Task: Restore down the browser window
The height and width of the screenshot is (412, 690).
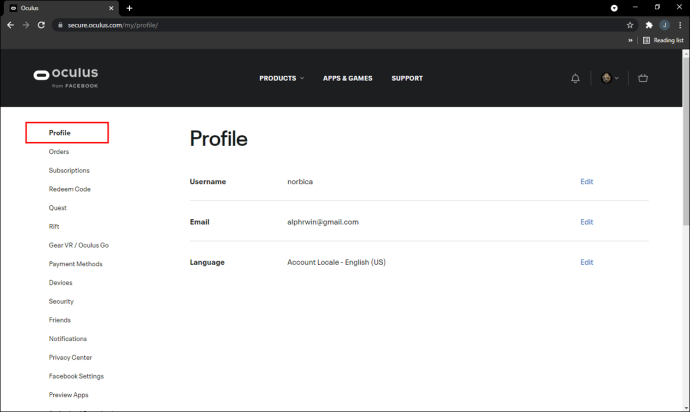Action: (x=657, y=7)
